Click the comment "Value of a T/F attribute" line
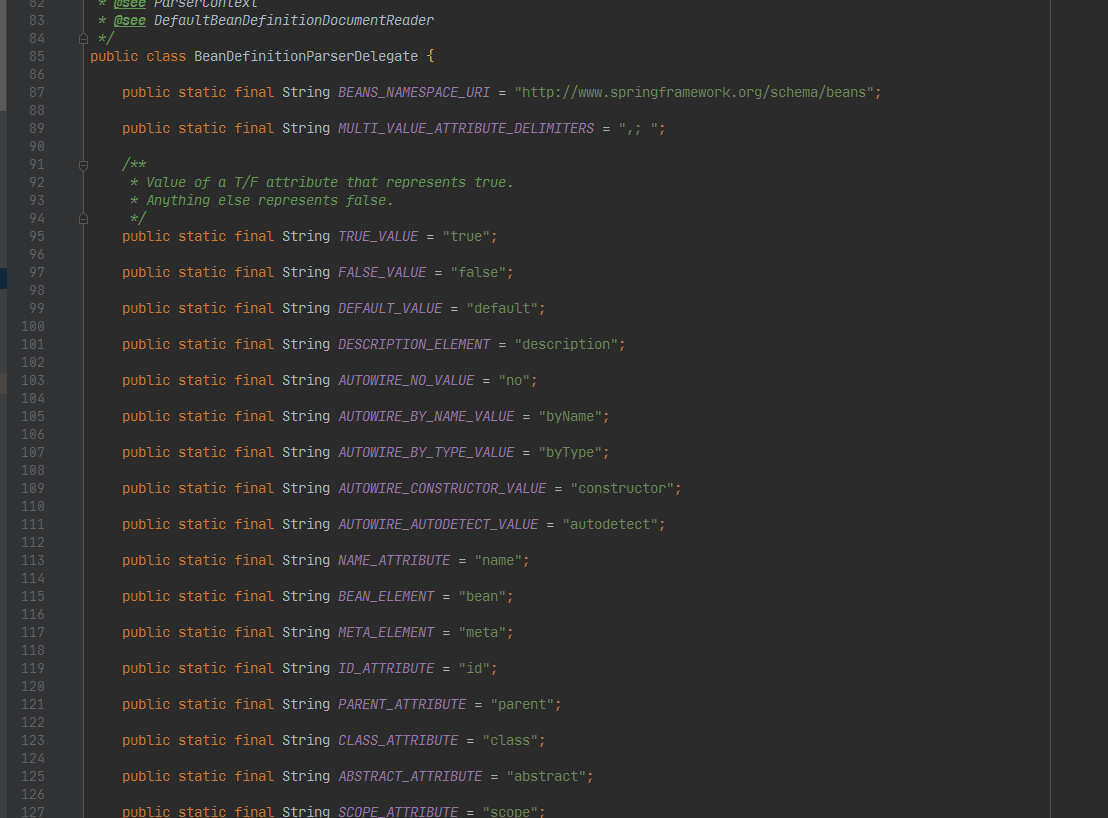The width and height of the screenshot is (1108, 818). point(329,183)
